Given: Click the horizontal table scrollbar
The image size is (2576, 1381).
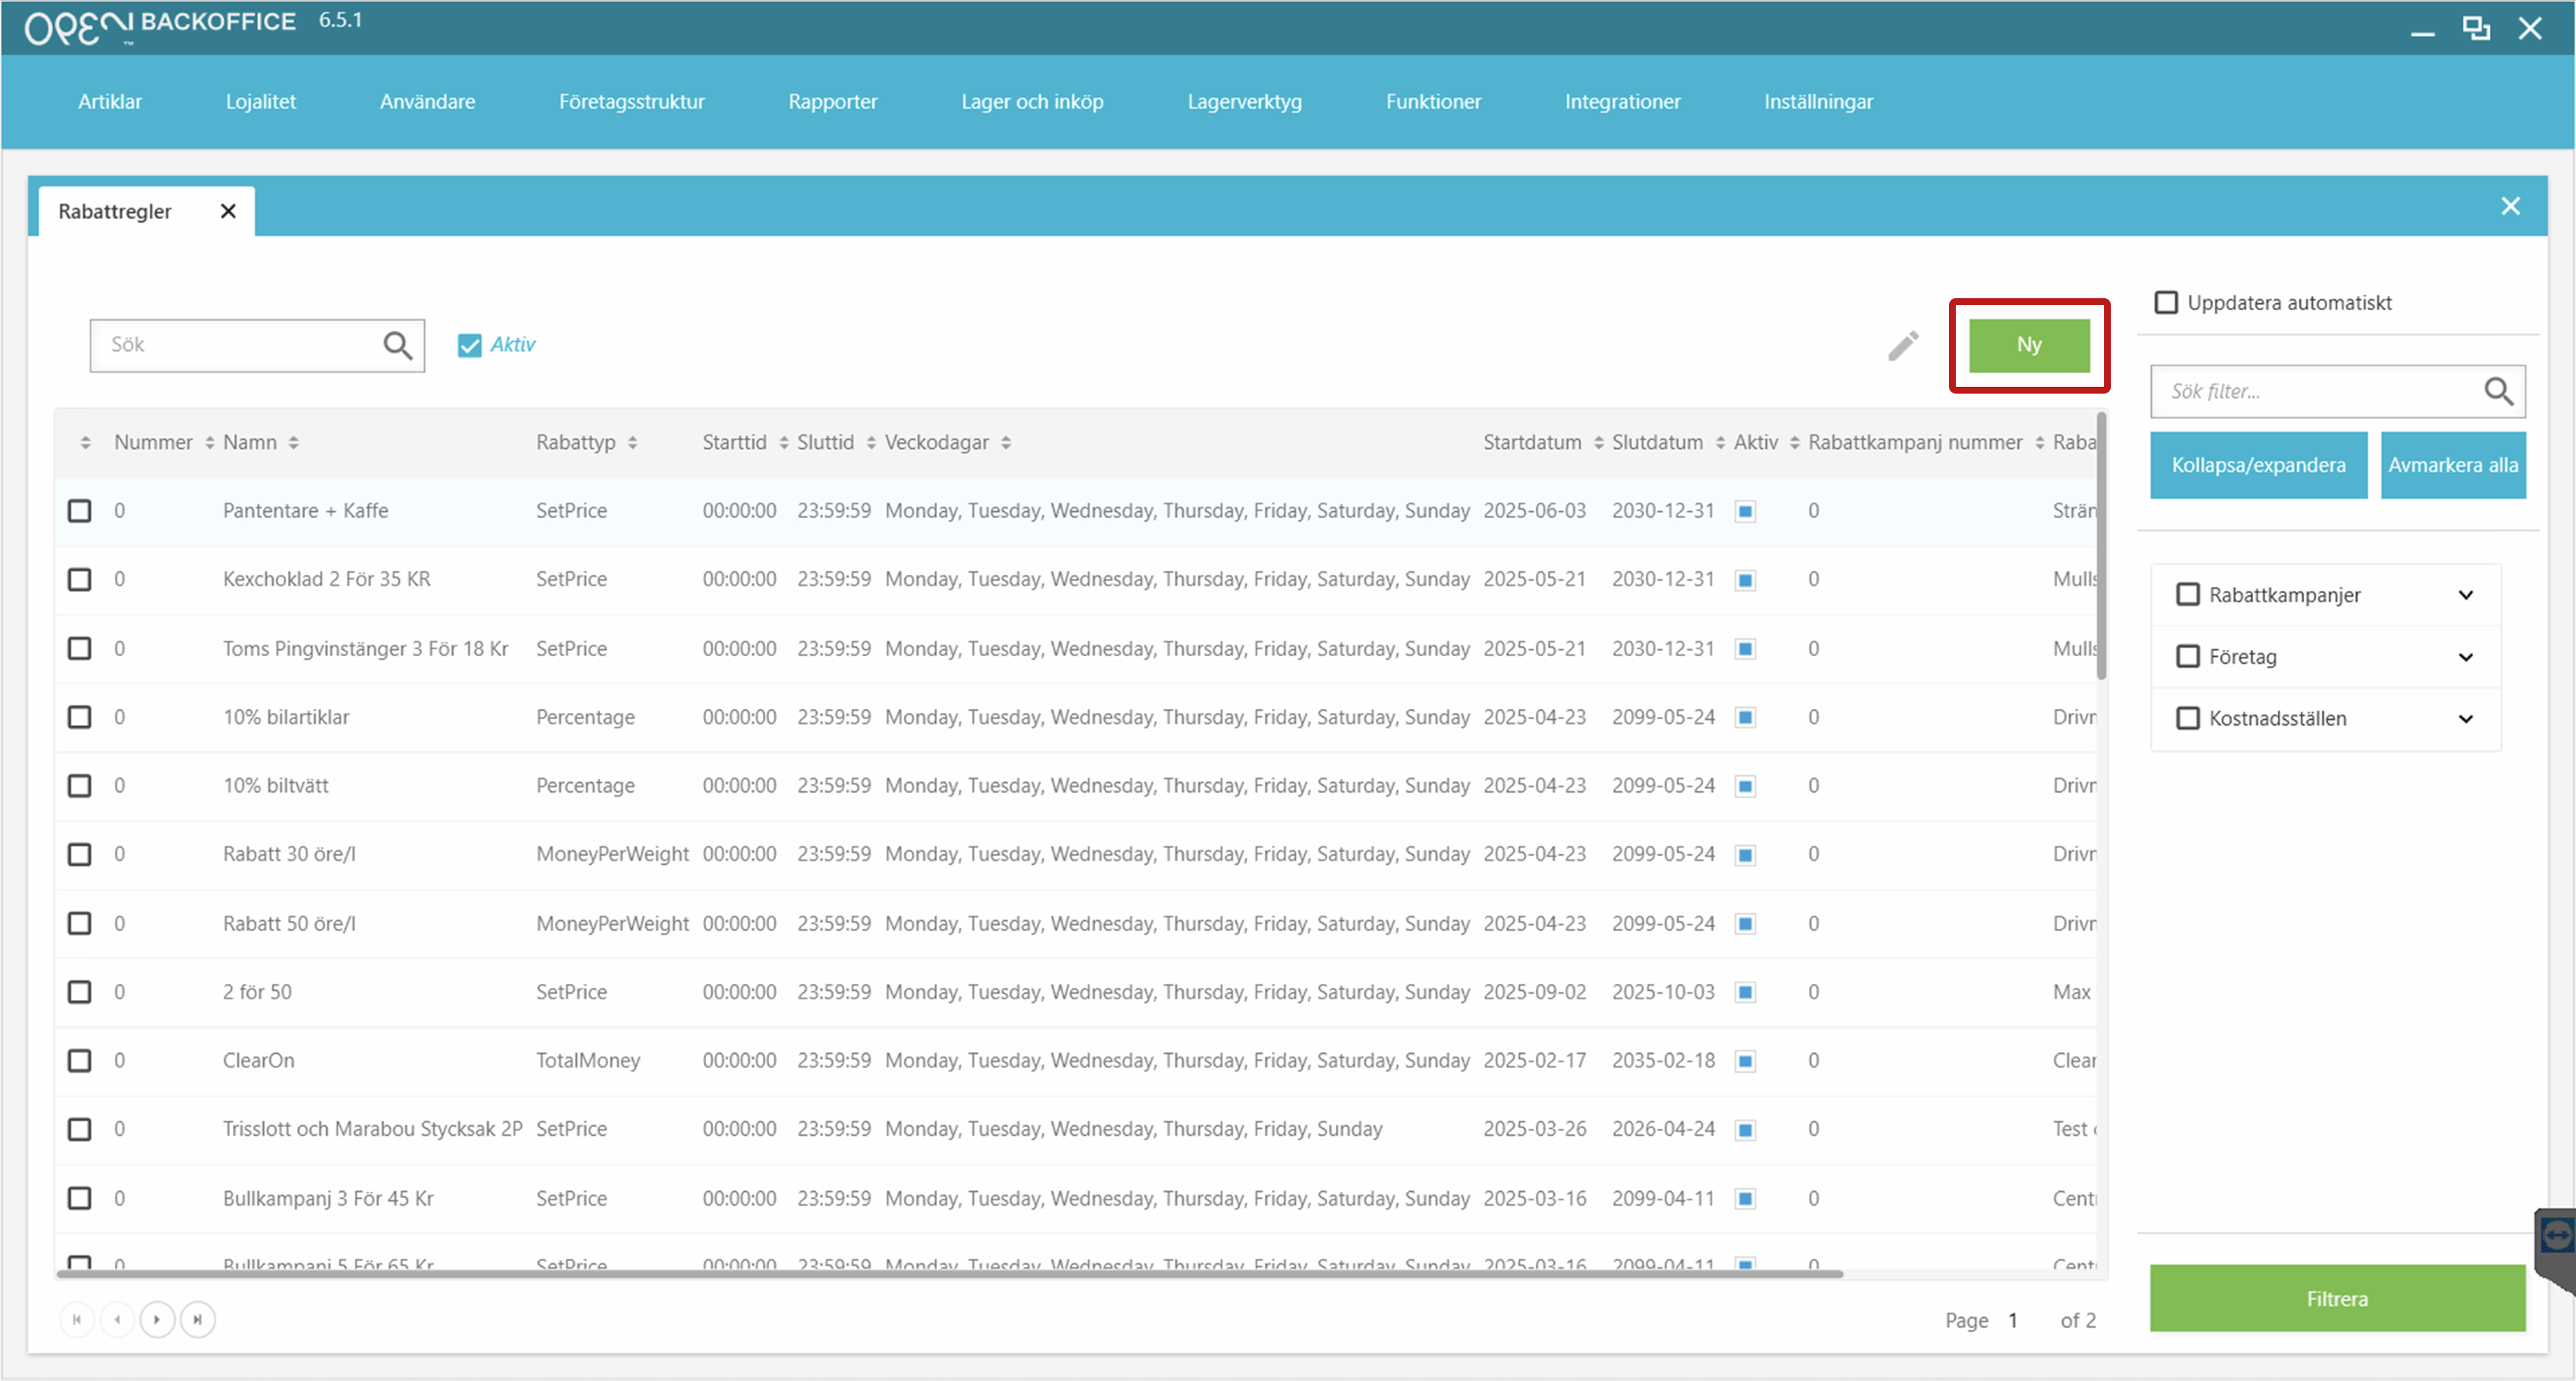Looking at the screenshot, I should [x=950, y=1274].
